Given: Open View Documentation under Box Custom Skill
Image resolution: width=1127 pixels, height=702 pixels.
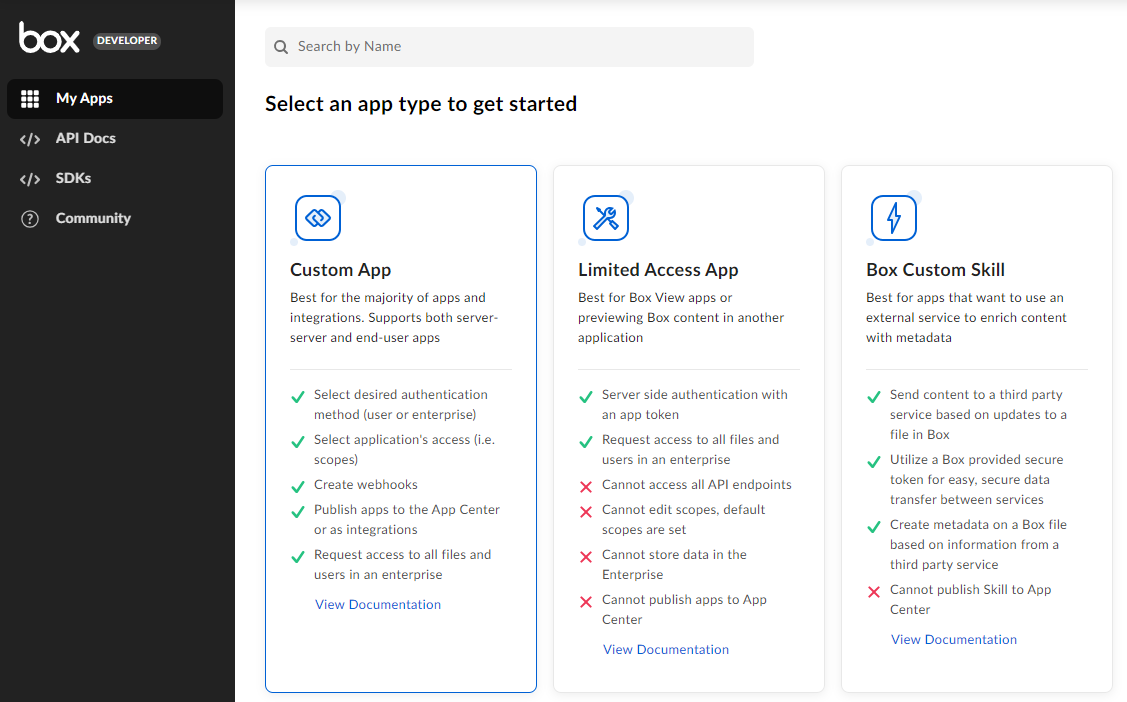Looking at the screenshot, I should (954, 640).
